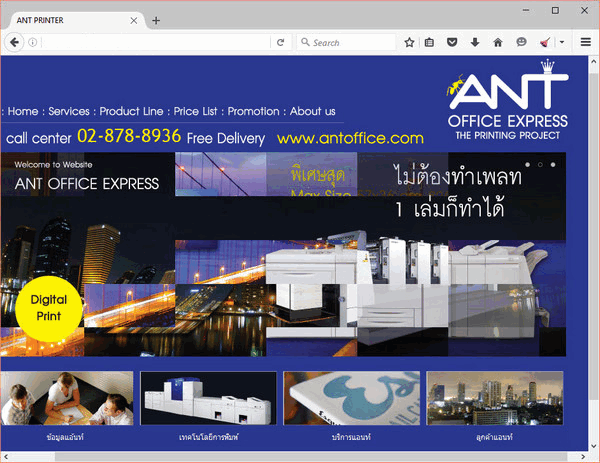Viewport: 600px width, 463px height.
Task: Type in the browser Search field
Action: [x=350, y=42]
